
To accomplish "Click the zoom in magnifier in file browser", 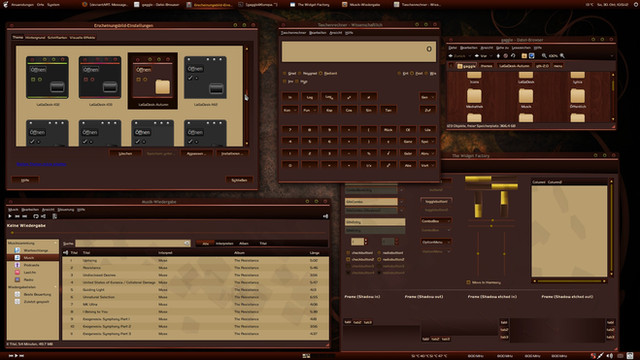I will click(x=562, y=56).
